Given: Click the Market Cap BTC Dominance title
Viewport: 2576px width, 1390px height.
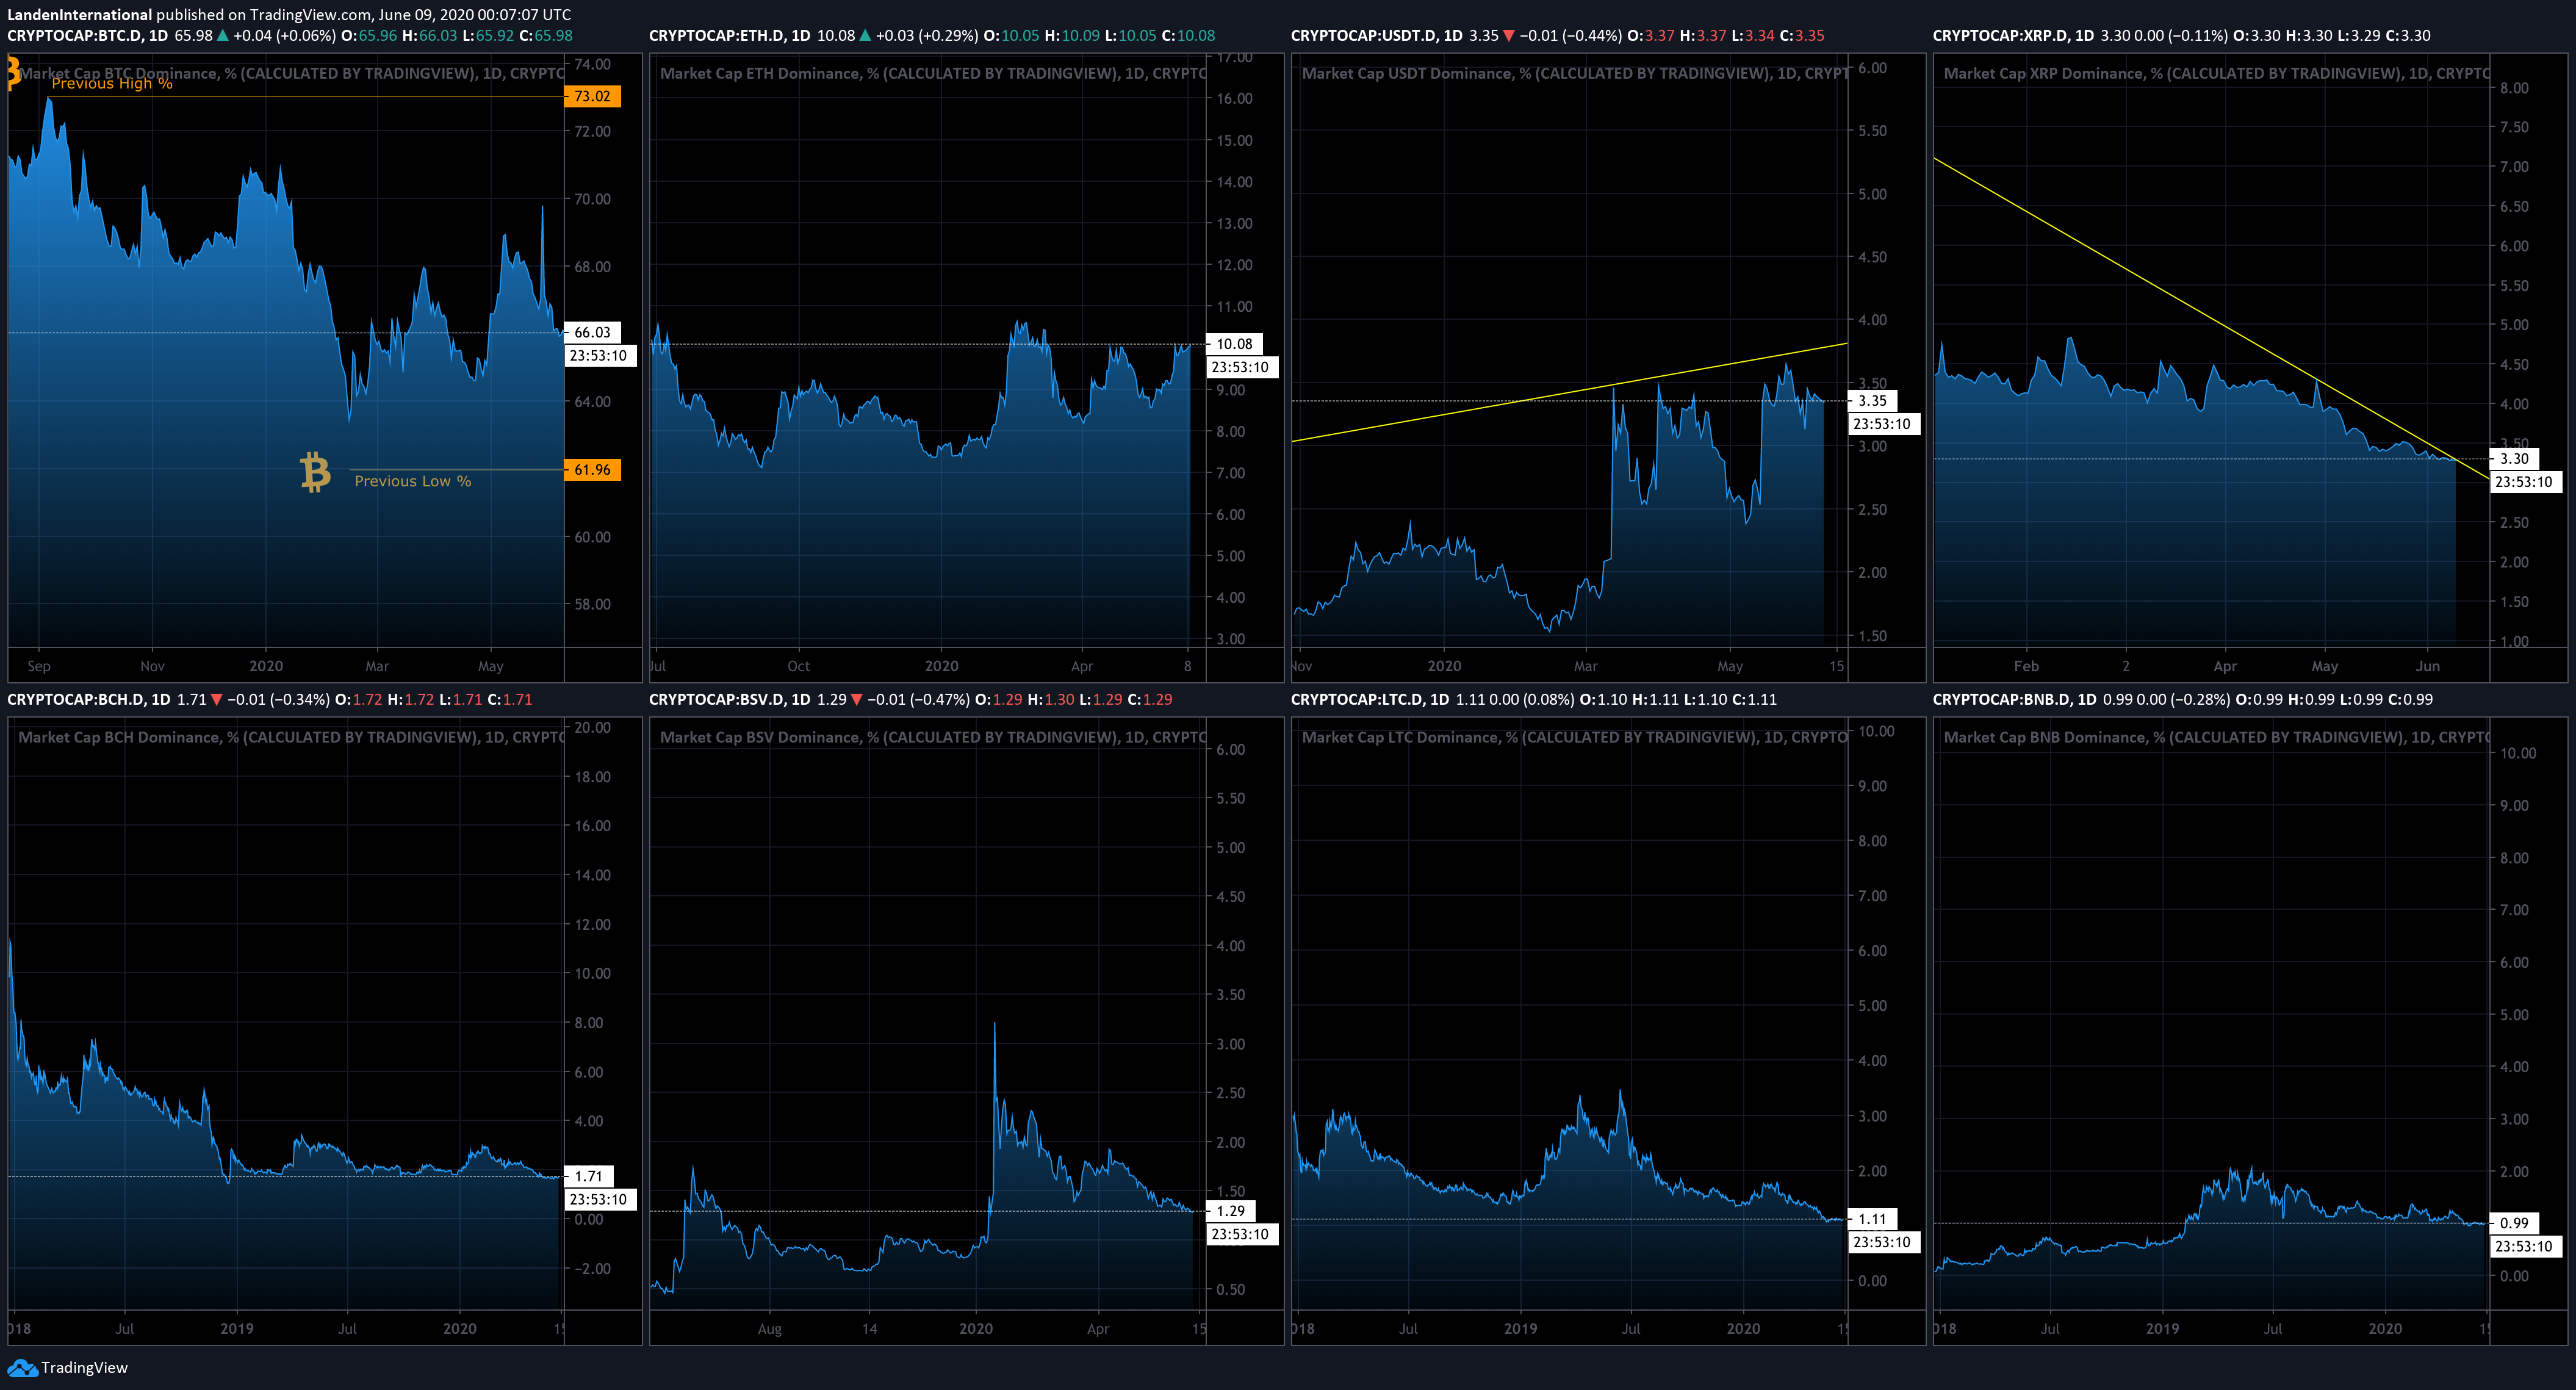Looking at the screenshot, I should [x=292, y=73].
